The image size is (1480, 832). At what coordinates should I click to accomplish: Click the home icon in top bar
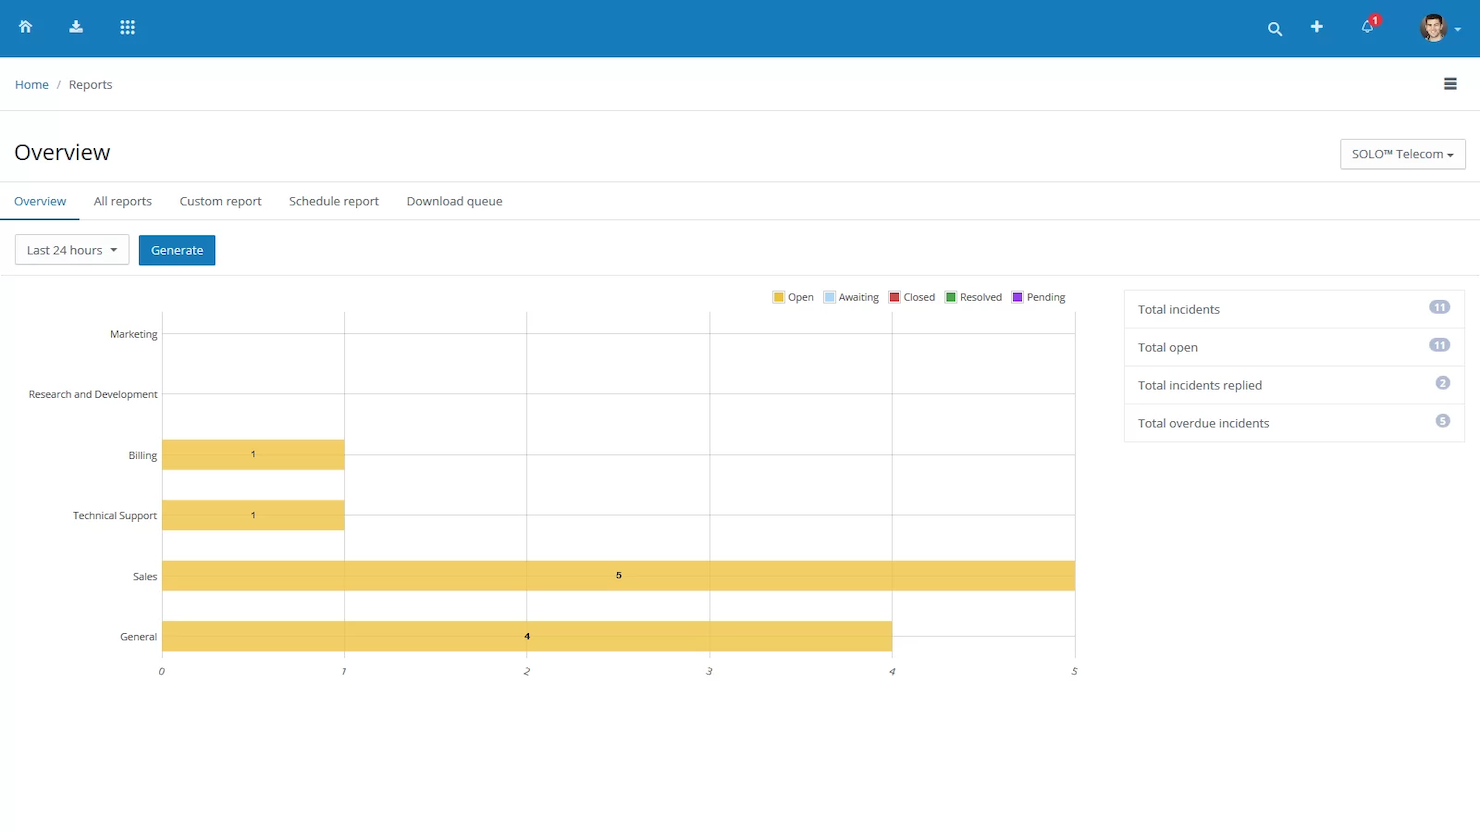26,27
